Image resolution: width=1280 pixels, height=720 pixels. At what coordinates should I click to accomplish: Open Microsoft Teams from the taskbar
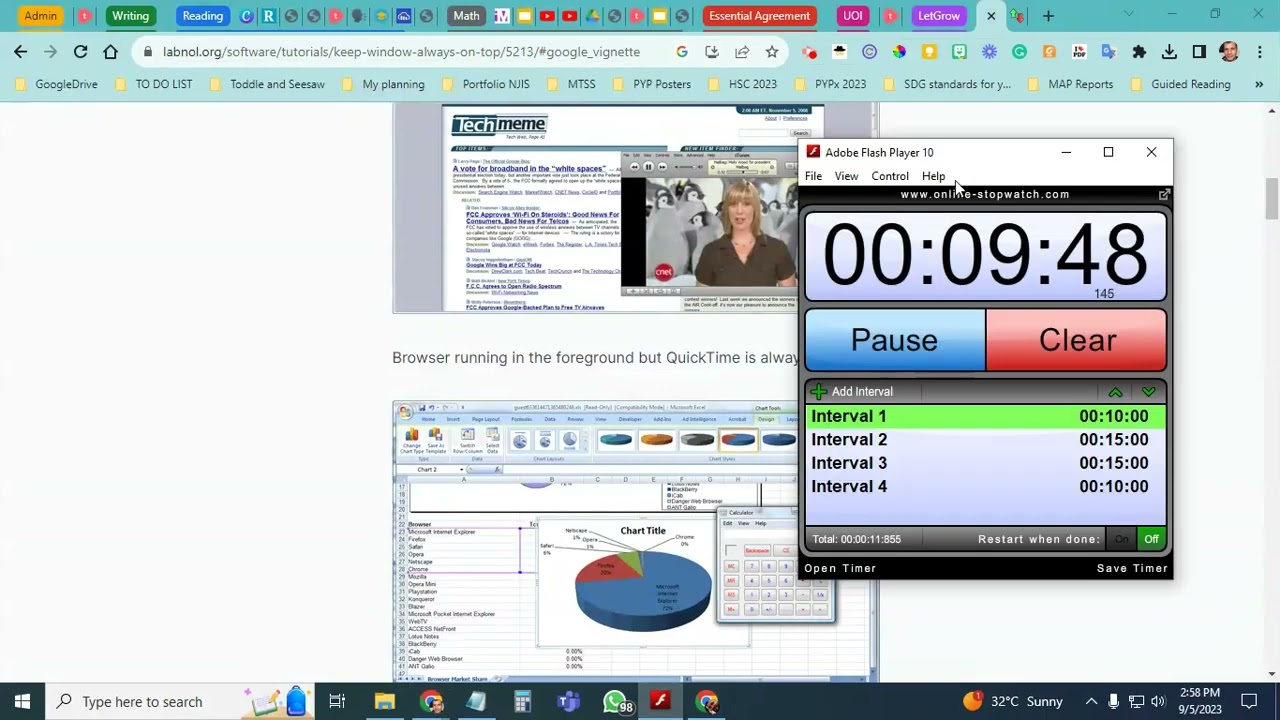click(x=568, y=701)
